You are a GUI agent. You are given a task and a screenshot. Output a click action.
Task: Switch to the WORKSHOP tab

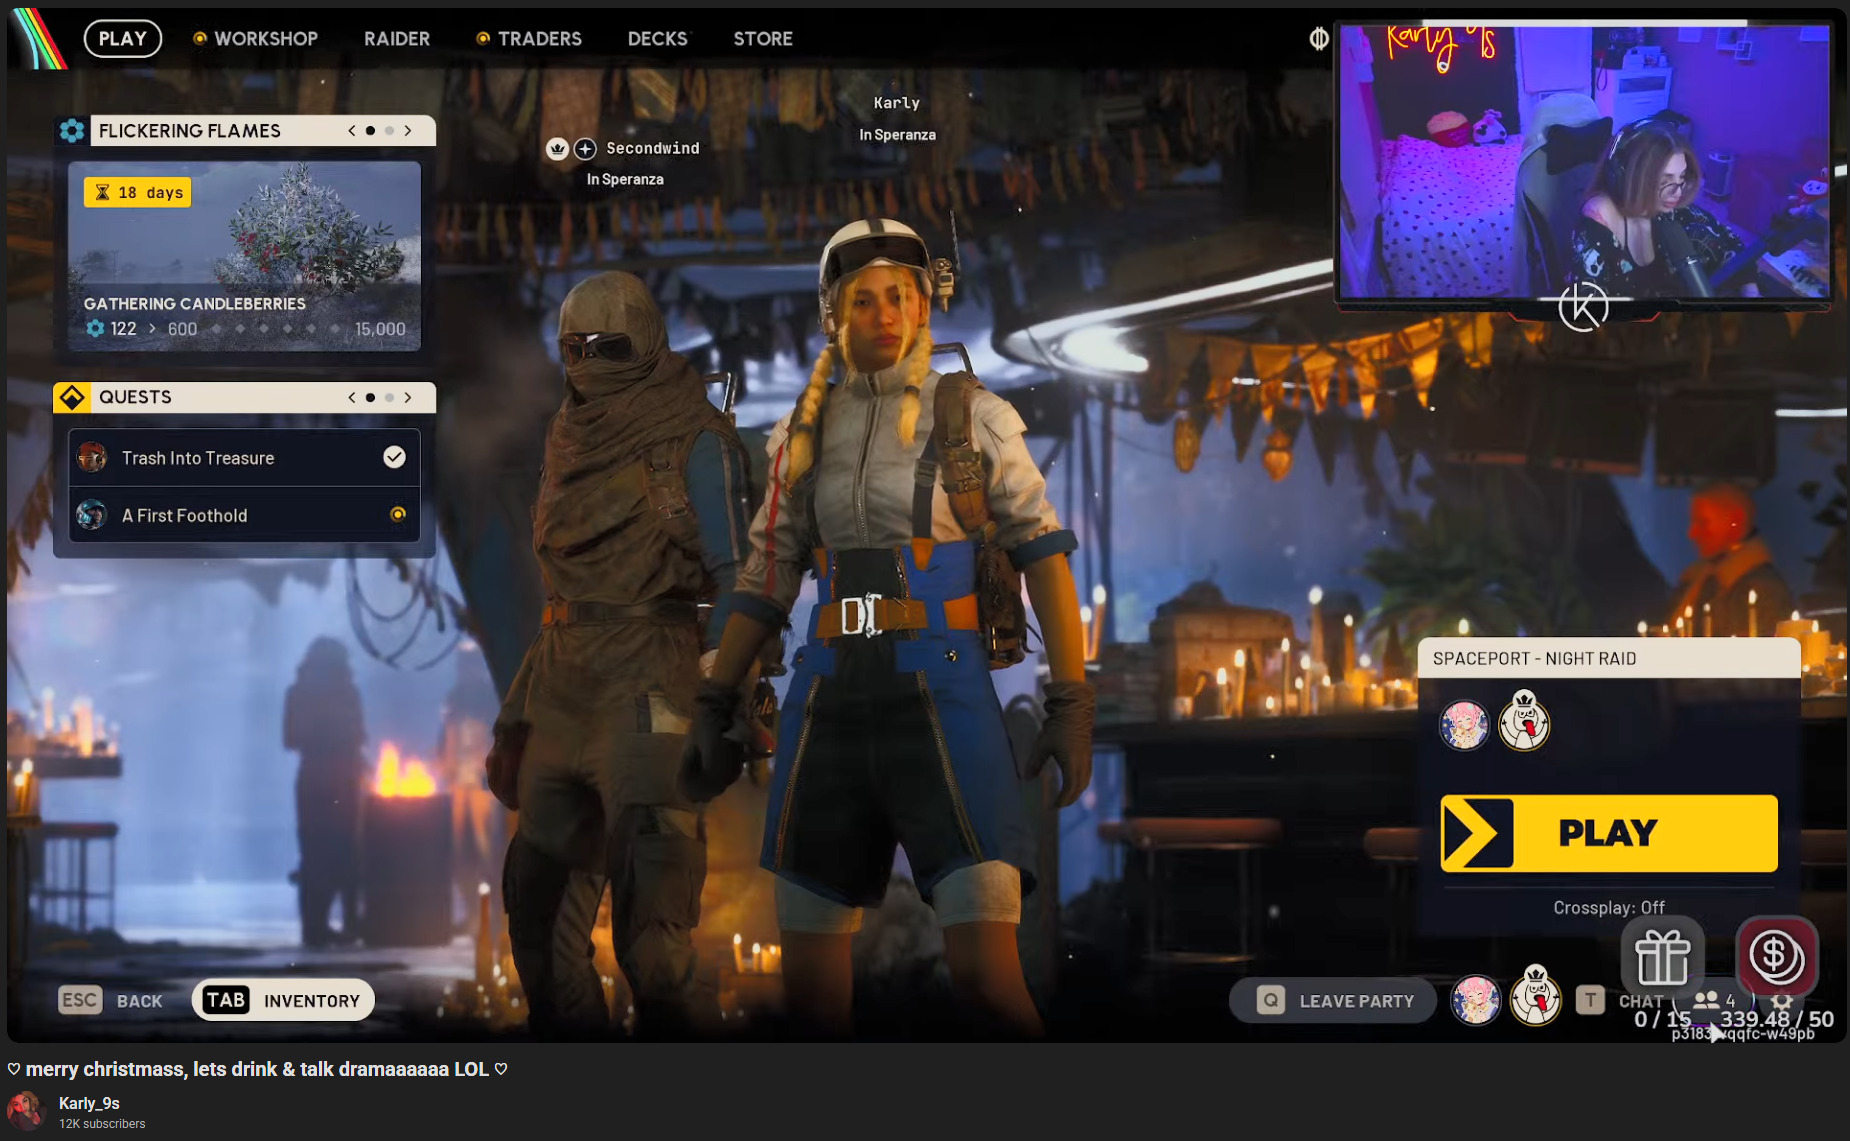pyautogui.click(x=255, y=39)
